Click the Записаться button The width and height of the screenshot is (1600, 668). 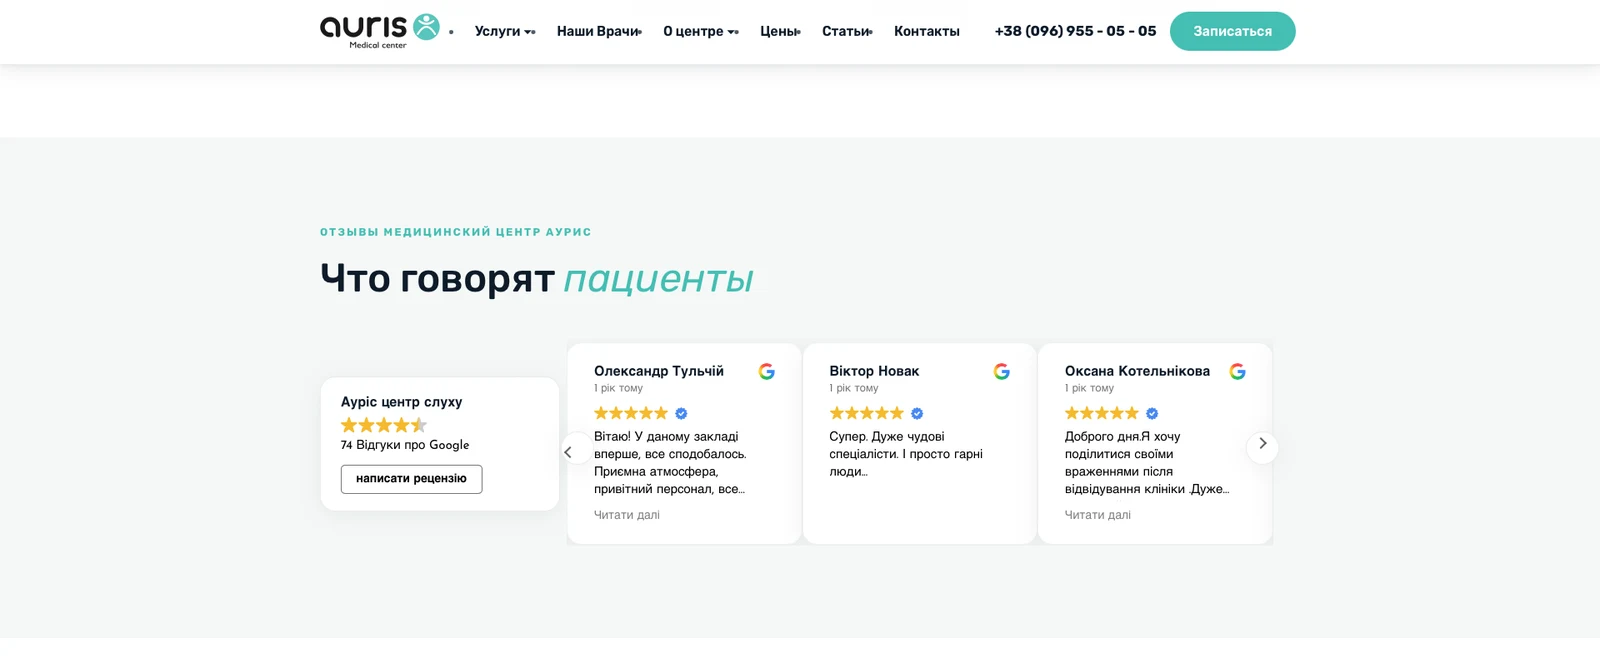(x=1232, y=31)
